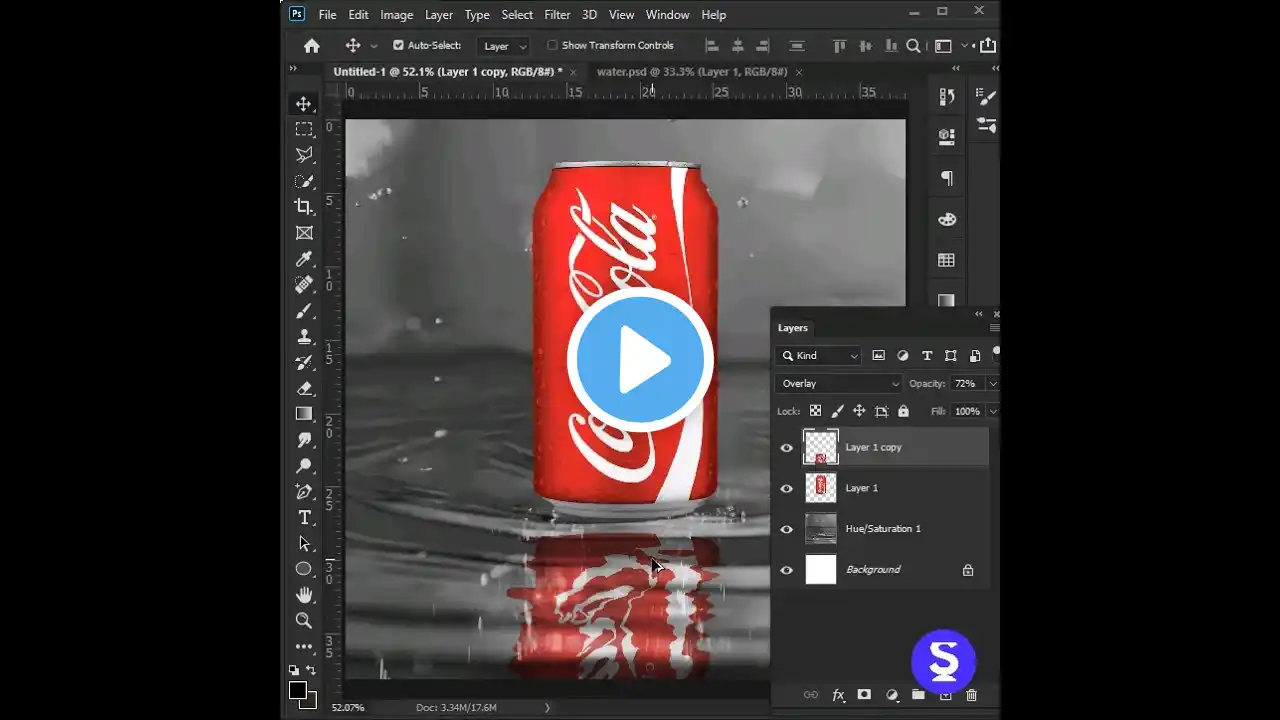
Task: Create a new layer
Action: [x=945, y=694]
